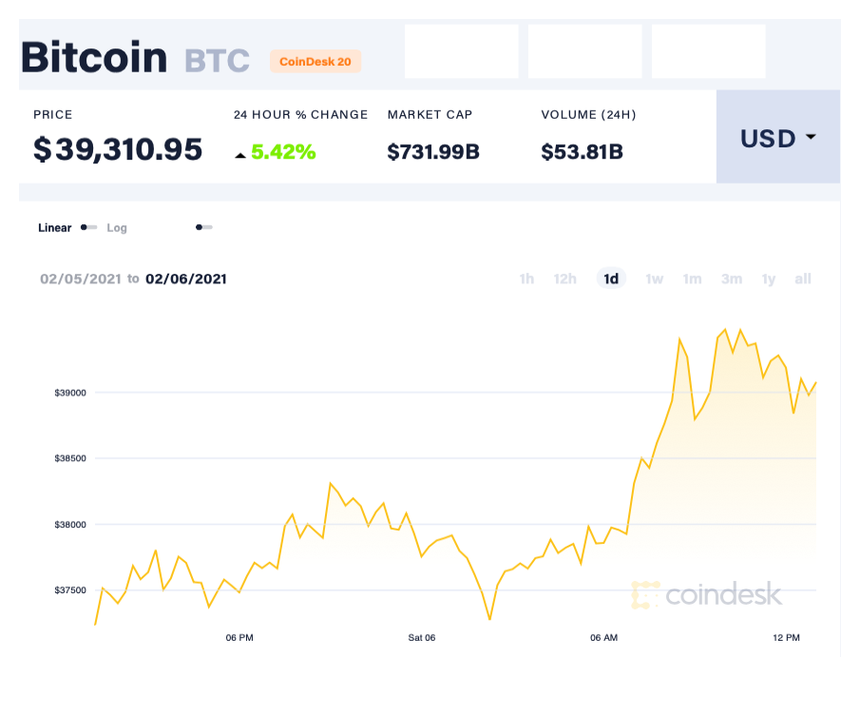
Task: Toggle back to the Linear scale option
Action: [x=54, y=228]
